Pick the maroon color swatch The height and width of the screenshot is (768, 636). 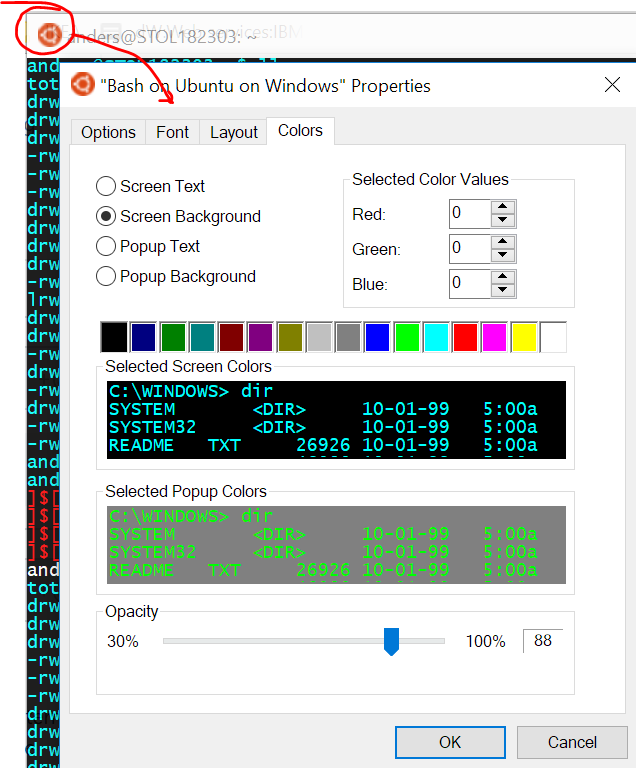[x=231, y=337]
